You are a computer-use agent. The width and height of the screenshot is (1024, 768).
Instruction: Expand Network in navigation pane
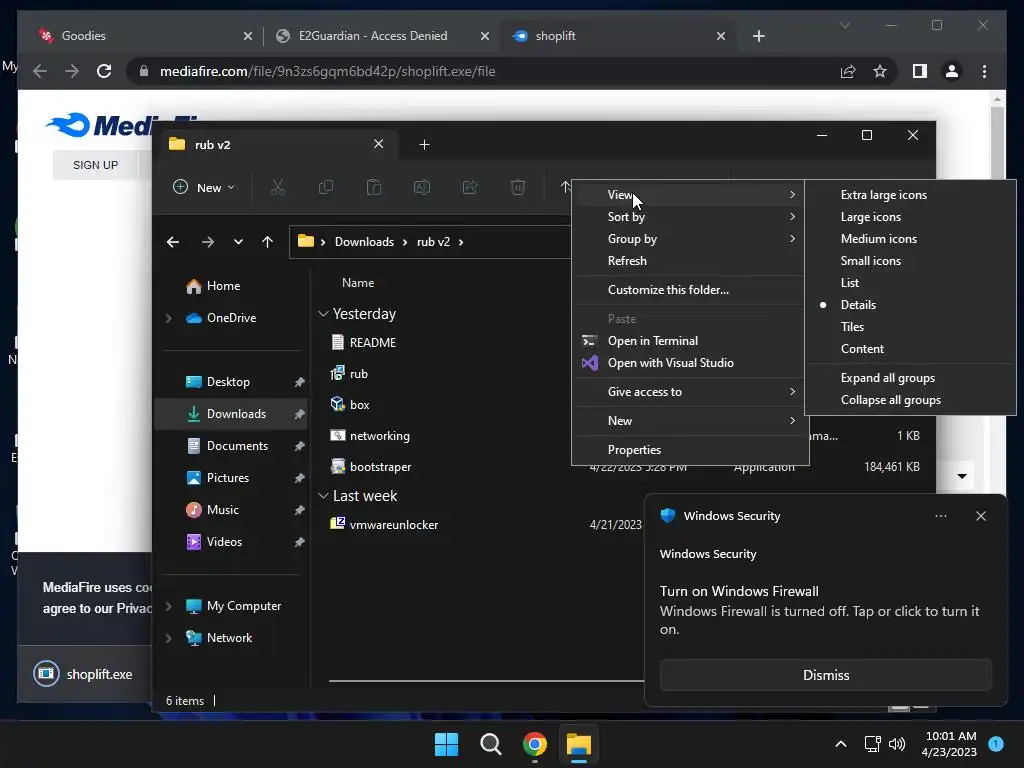(168, 638)
